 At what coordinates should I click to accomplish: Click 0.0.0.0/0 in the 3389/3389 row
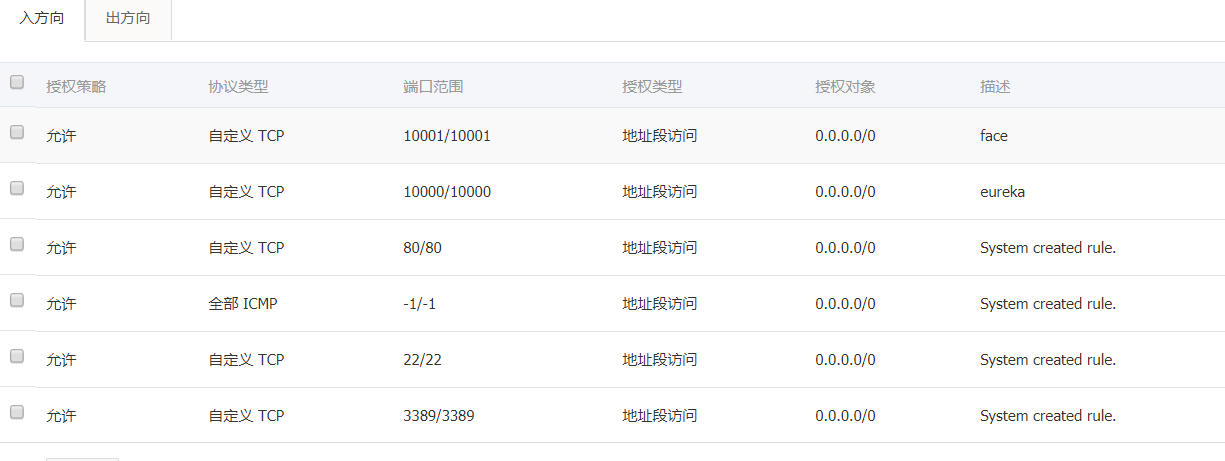(845, 416)
